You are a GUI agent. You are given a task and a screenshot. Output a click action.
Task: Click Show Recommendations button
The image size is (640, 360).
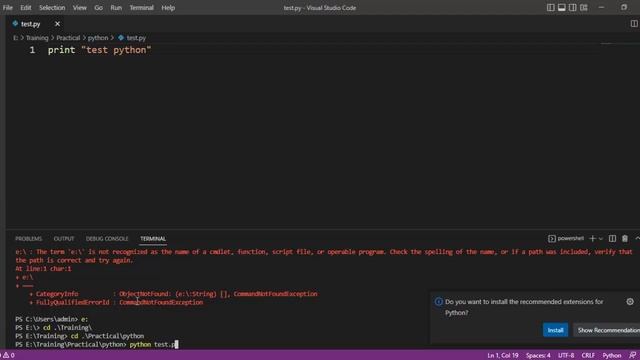coord(608,330)
